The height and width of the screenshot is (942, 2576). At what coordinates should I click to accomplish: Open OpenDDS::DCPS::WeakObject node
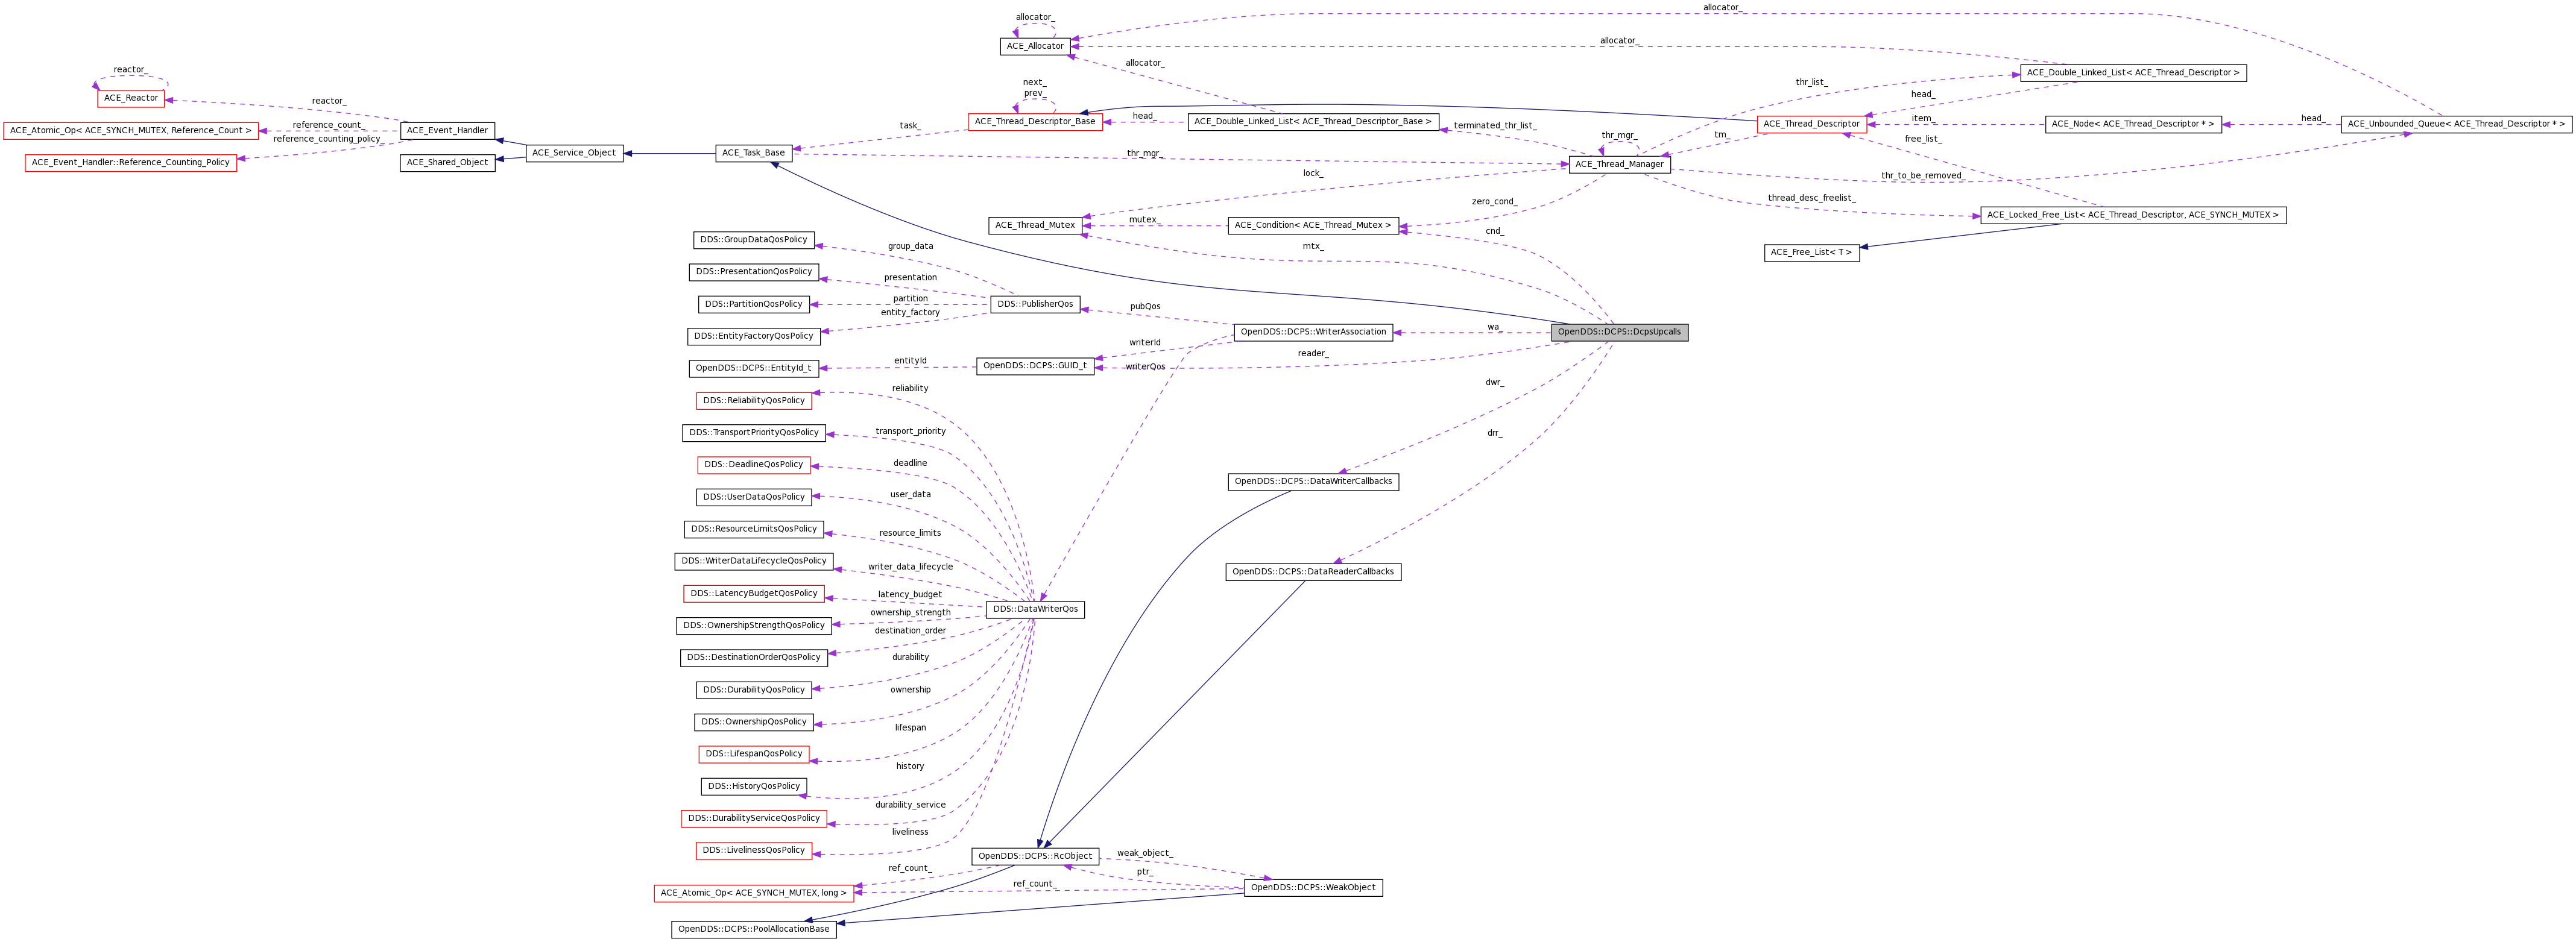[1313, 888]
